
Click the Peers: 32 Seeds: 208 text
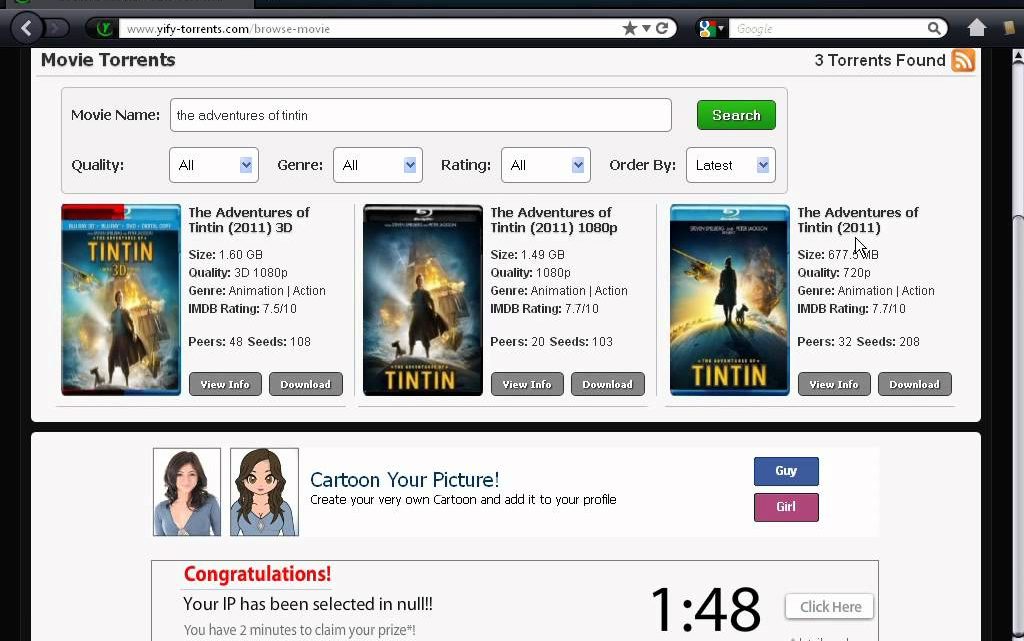(858, 341)
